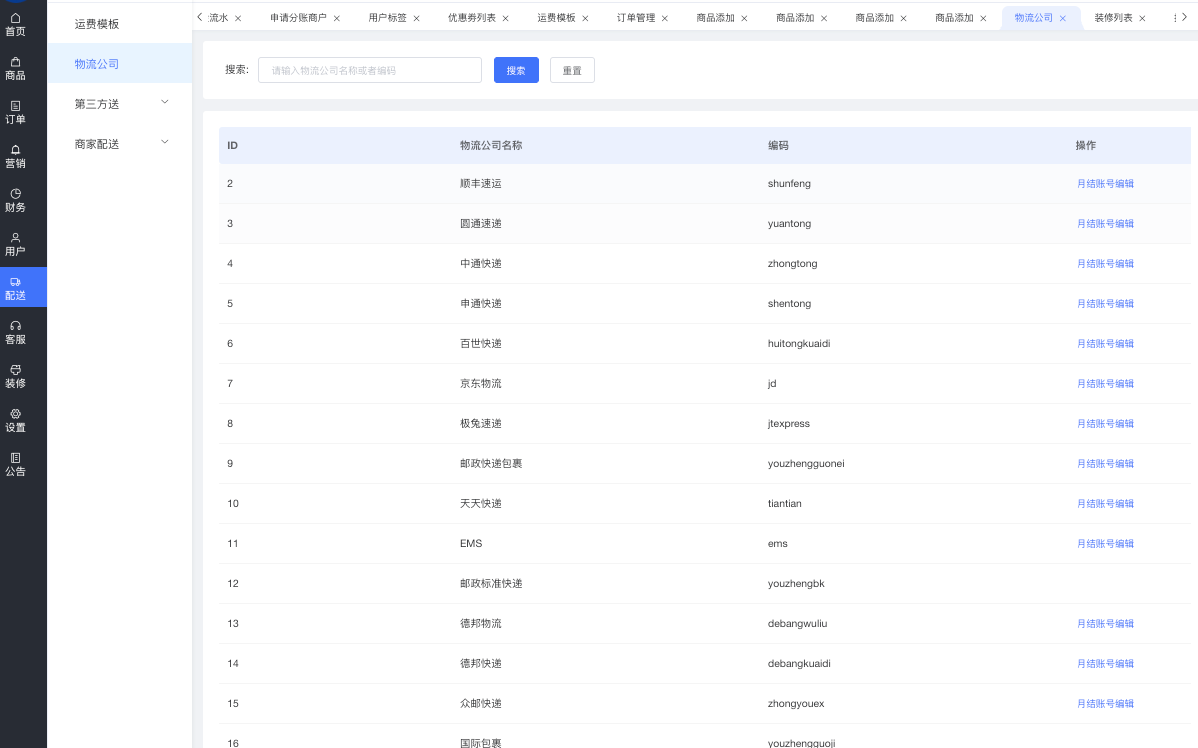Click the code cell debangwuliu
Viewport: 1198px width, 748px height.
798,623
